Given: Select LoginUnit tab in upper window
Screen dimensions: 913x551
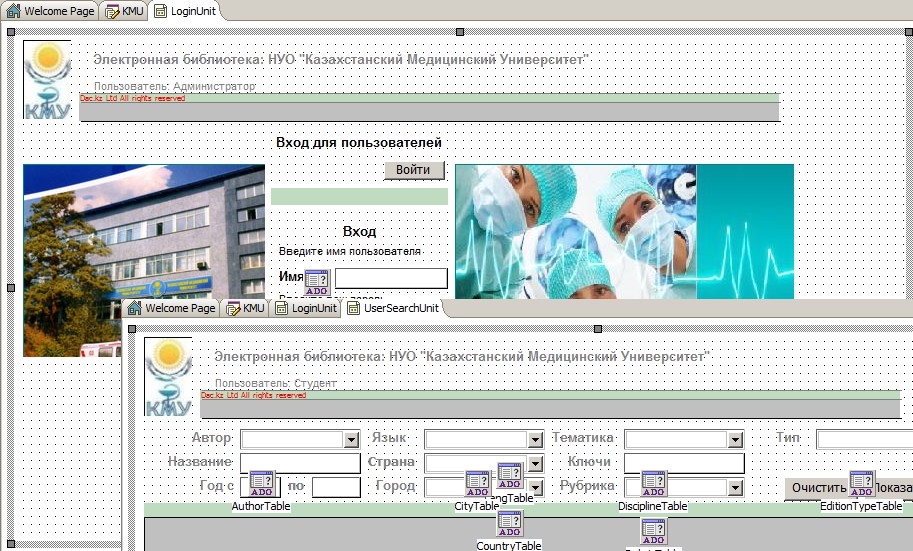Looking at the screenshot, I should point(185,11).
